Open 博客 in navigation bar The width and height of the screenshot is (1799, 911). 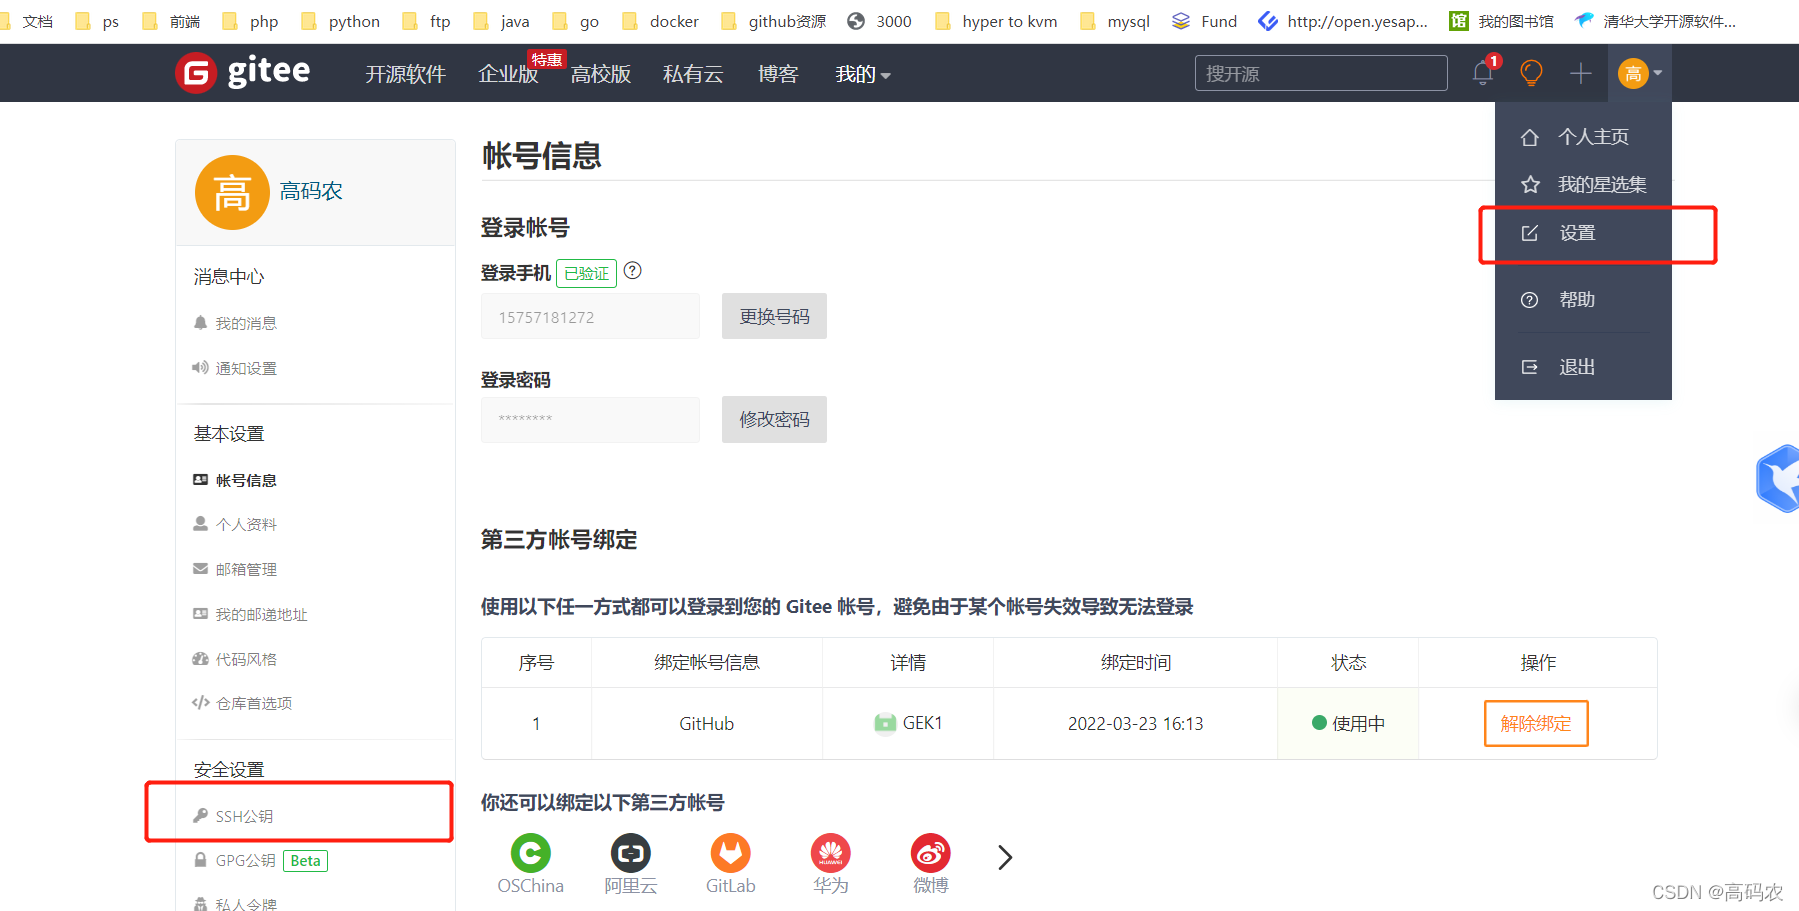(x=778, y=74)
